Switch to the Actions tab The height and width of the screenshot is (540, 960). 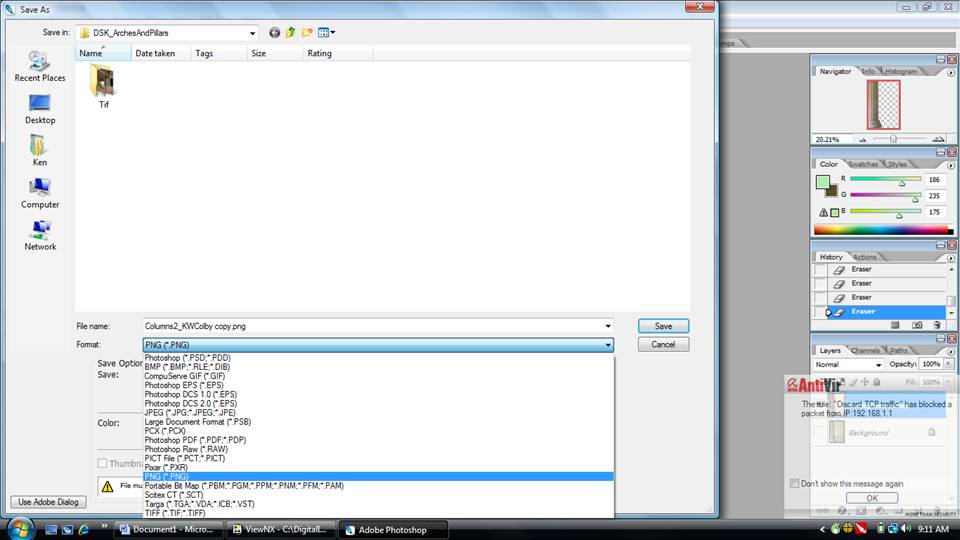pyautogui.click(x=864, y=257)
